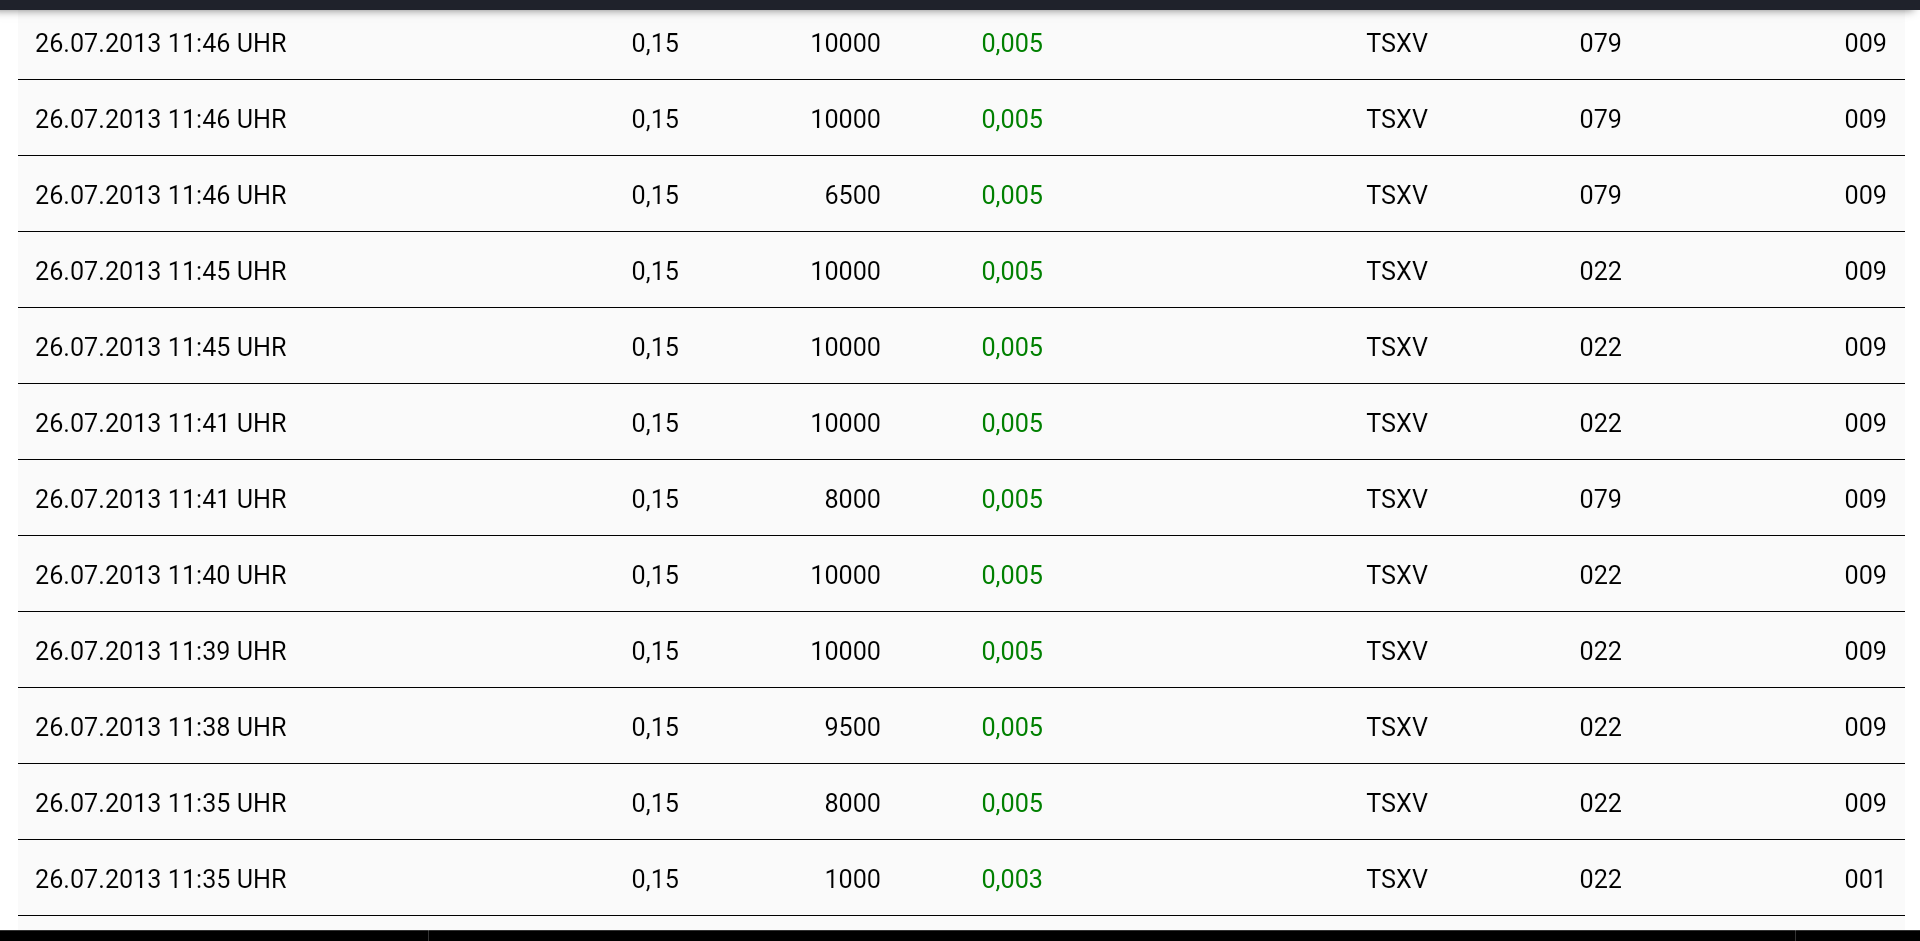Click 079 code in the 6500 row

[x=1600, y=195]
